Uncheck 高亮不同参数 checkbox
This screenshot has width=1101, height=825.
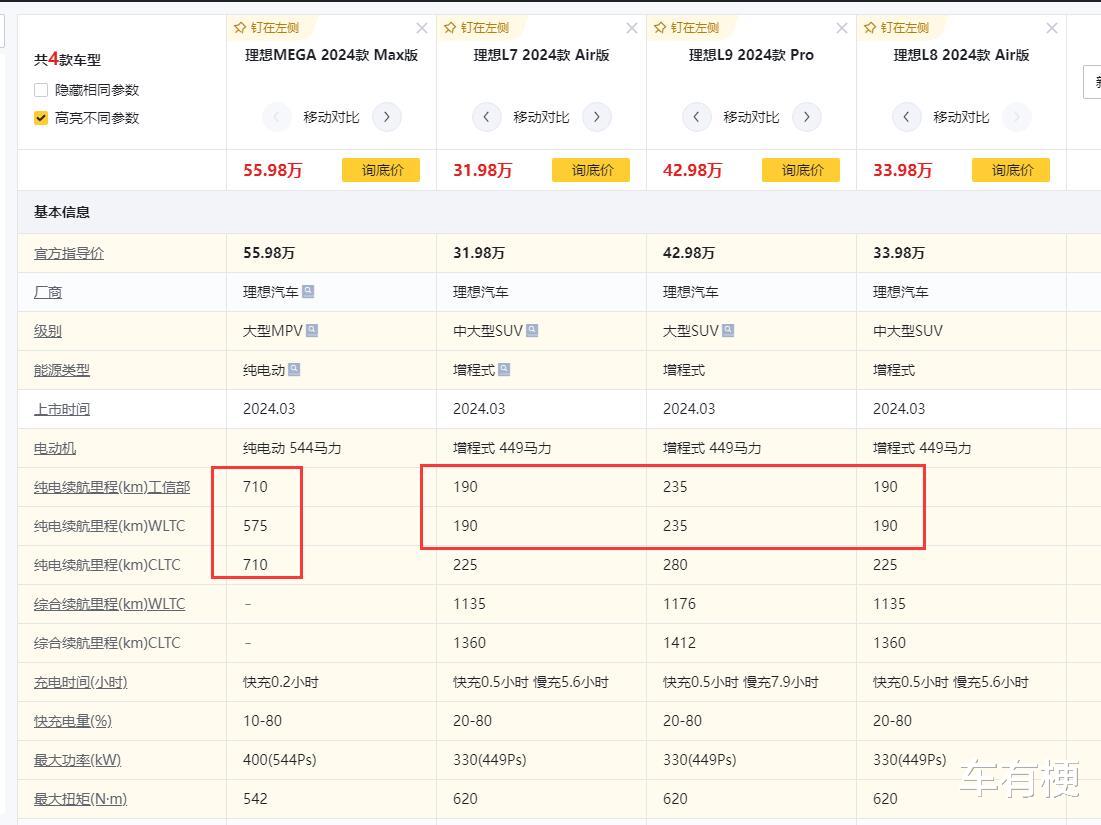coord(41,118)
